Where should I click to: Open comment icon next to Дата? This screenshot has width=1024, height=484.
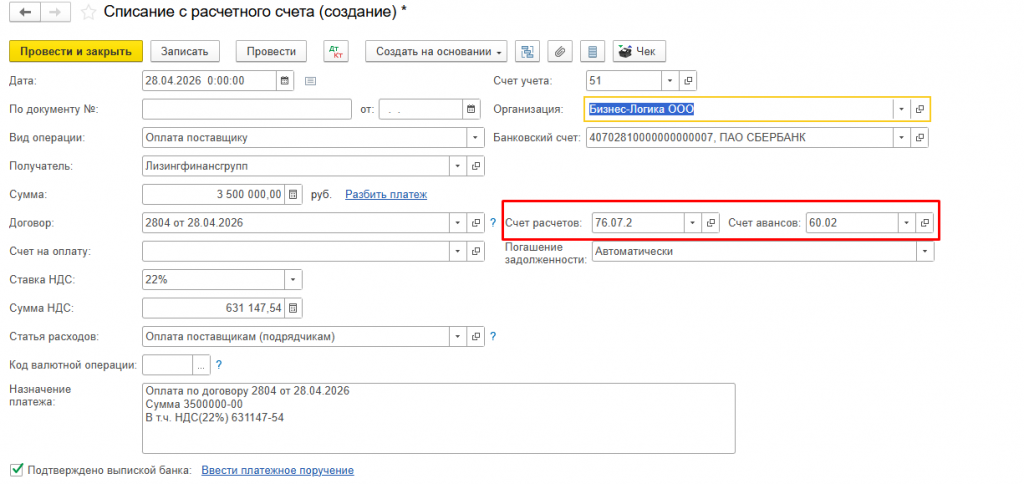click(310, 81)
